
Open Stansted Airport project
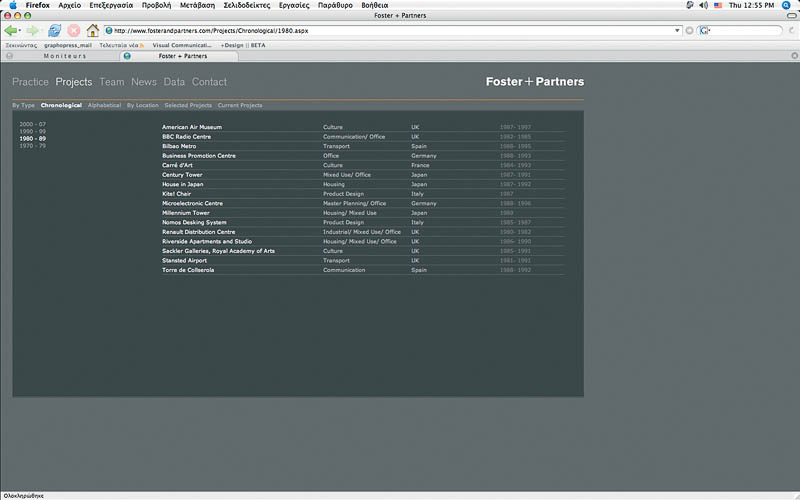tap(184, 260)
